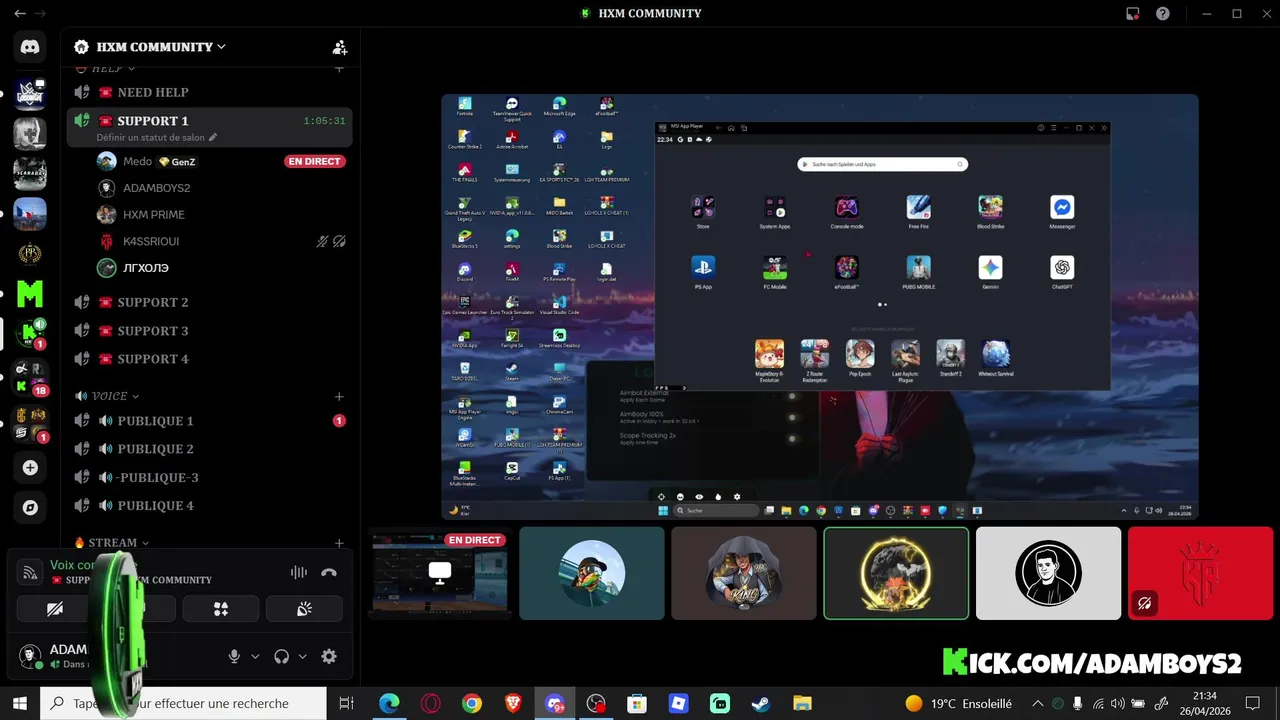This screenshot has height=720, width=1280.
Task: Select the golden ring avatar speaking tile
Action: (896, 573)
